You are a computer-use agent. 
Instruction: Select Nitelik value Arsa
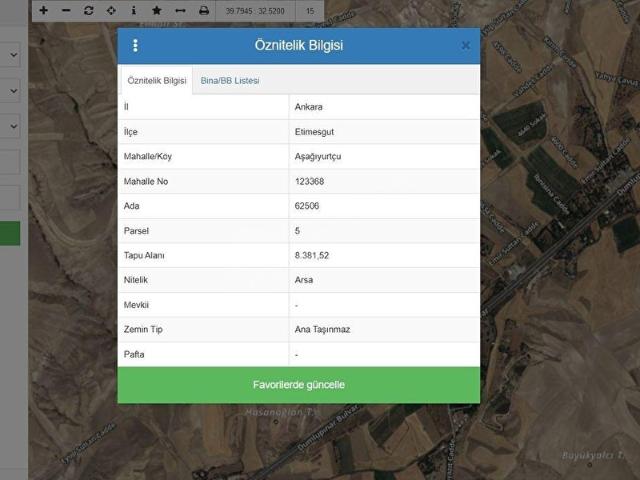[304, 280]
